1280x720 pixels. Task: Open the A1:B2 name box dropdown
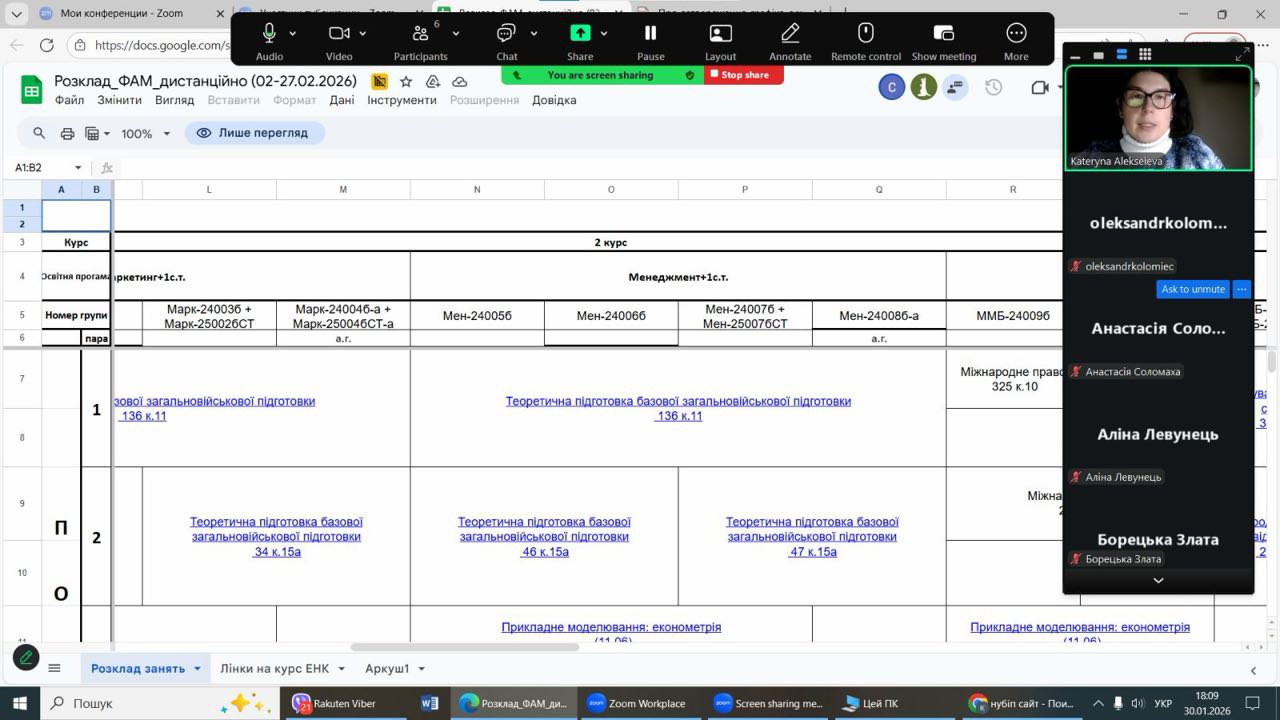[x=77, y=168]
